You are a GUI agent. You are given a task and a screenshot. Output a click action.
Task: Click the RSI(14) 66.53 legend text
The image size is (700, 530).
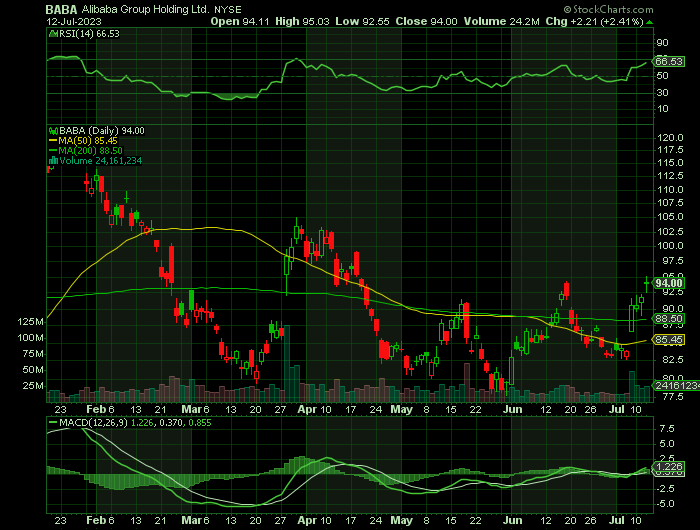point(89,33)
